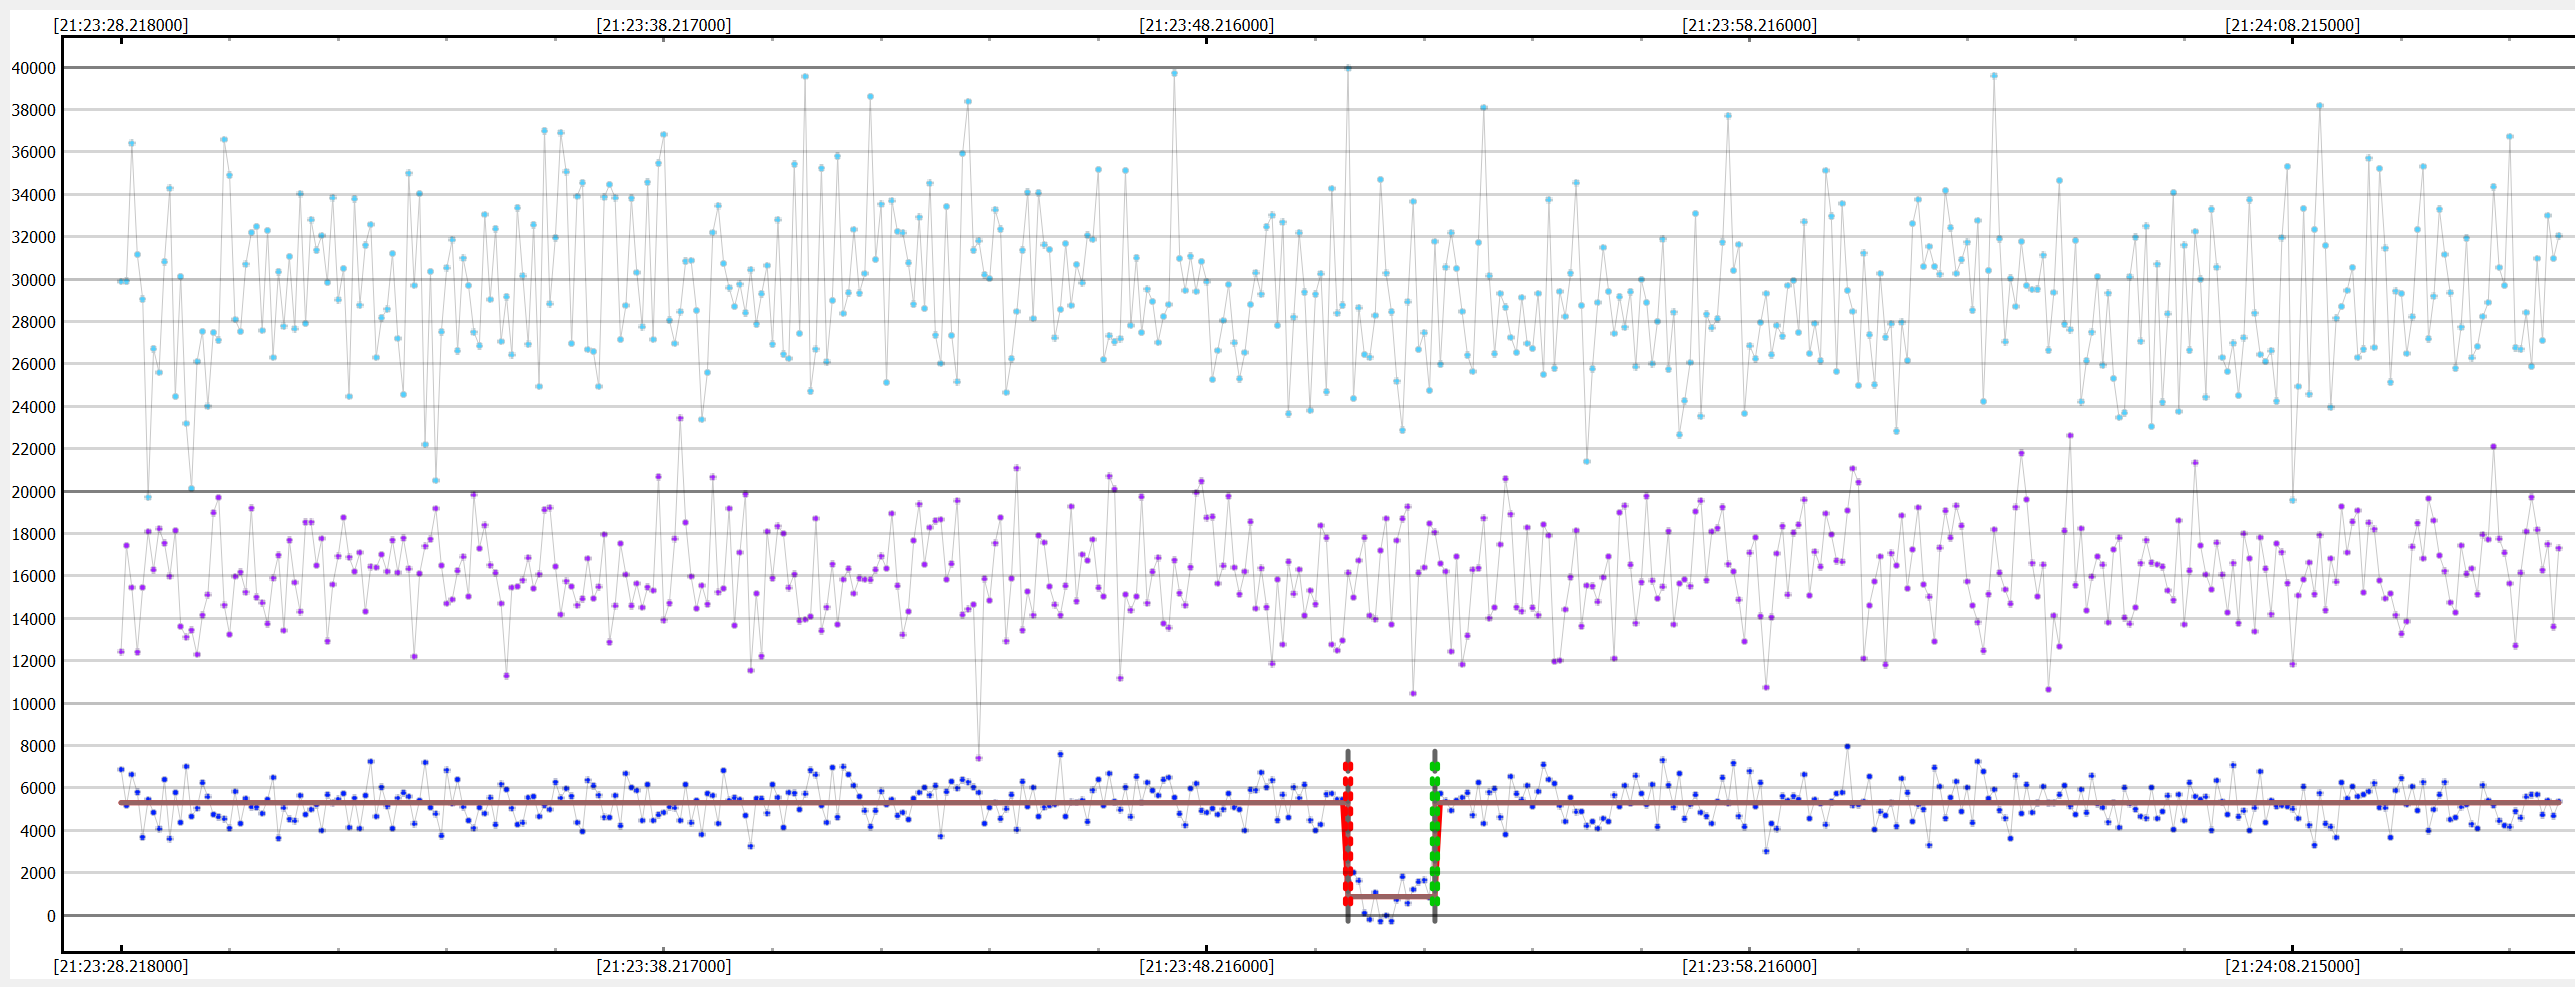
Task: Click the brown low-level segment between markers
Action: [1391, 897]
